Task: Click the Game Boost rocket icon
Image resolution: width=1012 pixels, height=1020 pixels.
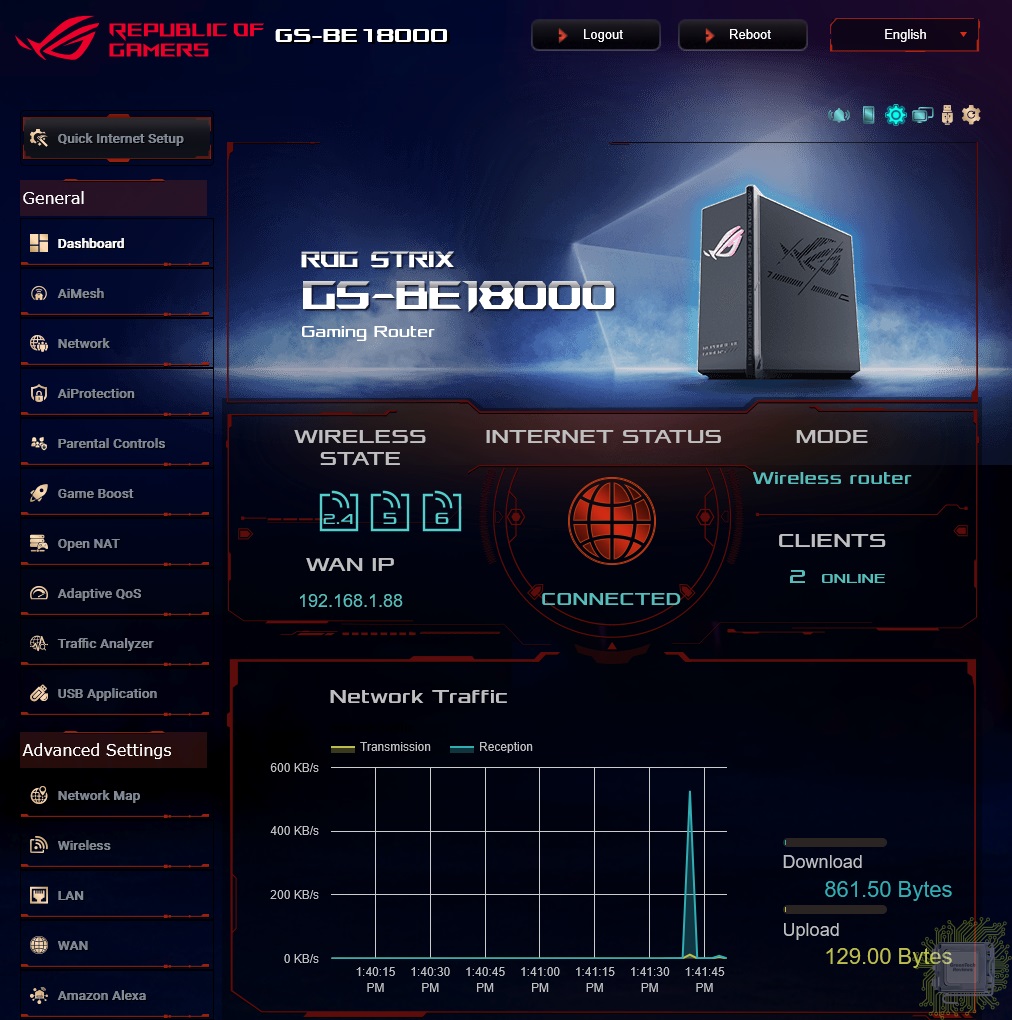Action: coord(39,493)
